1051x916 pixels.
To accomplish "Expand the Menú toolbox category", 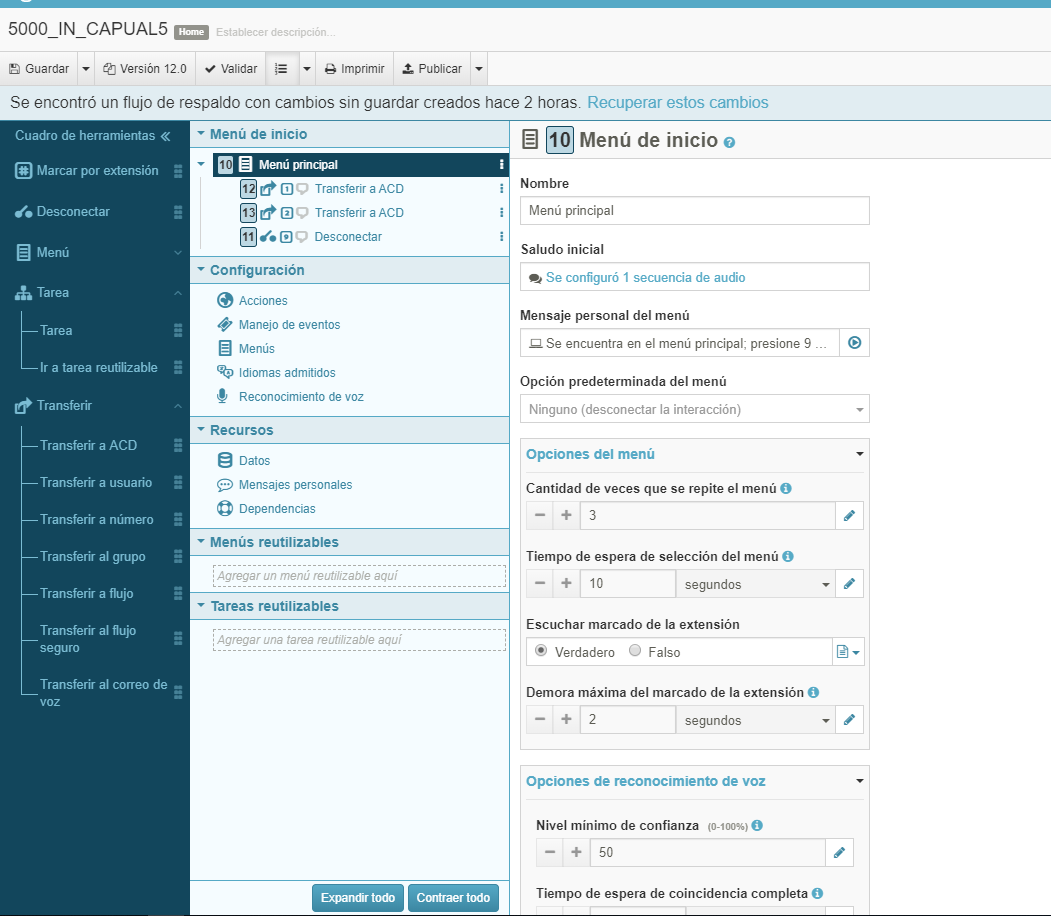I will (x=178, y=253).
